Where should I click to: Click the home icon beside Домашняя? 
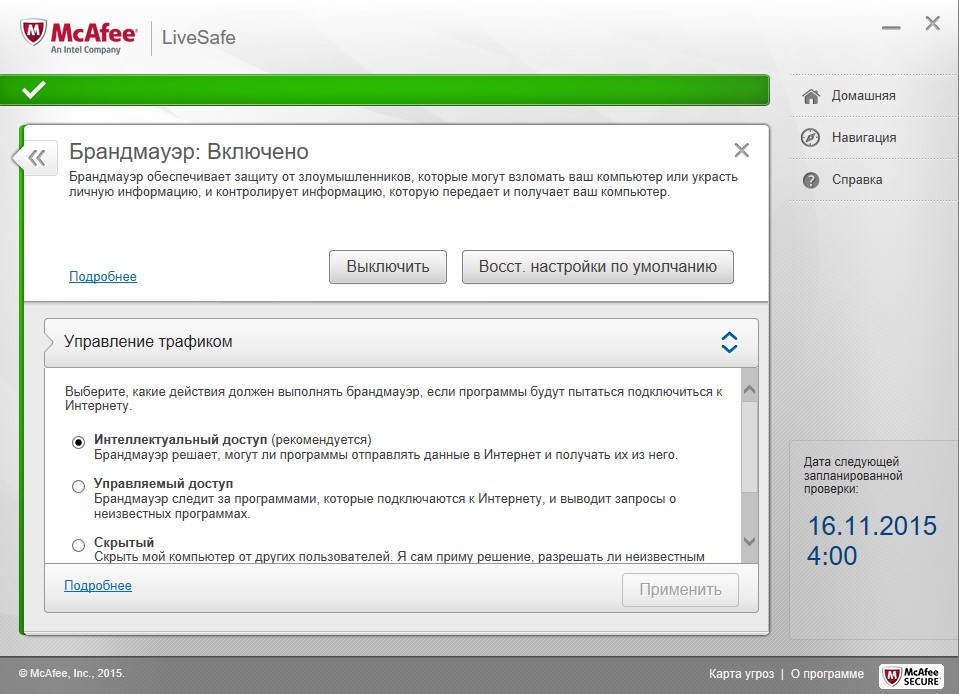click(811, 96)
